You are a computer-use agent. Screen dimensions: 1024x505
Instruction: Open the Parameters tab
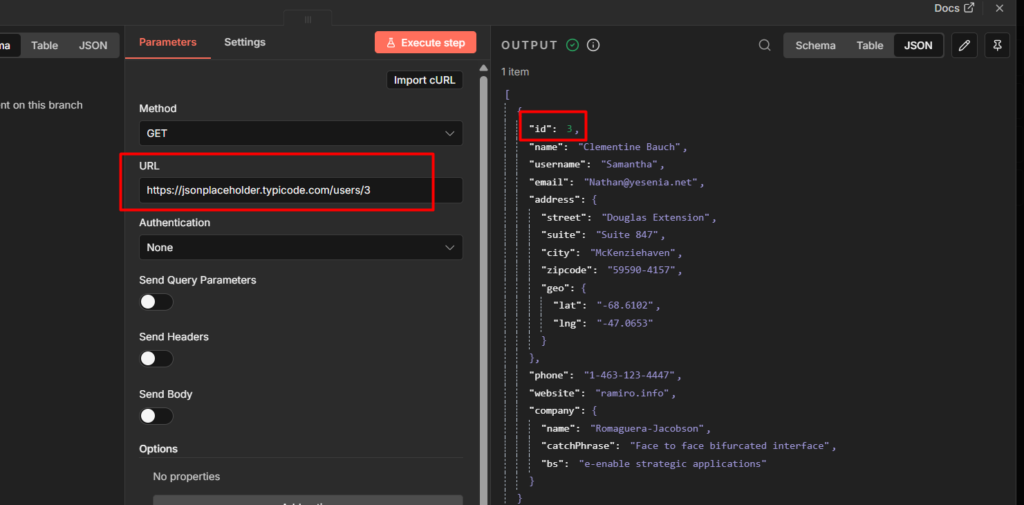tap(168, 42)
